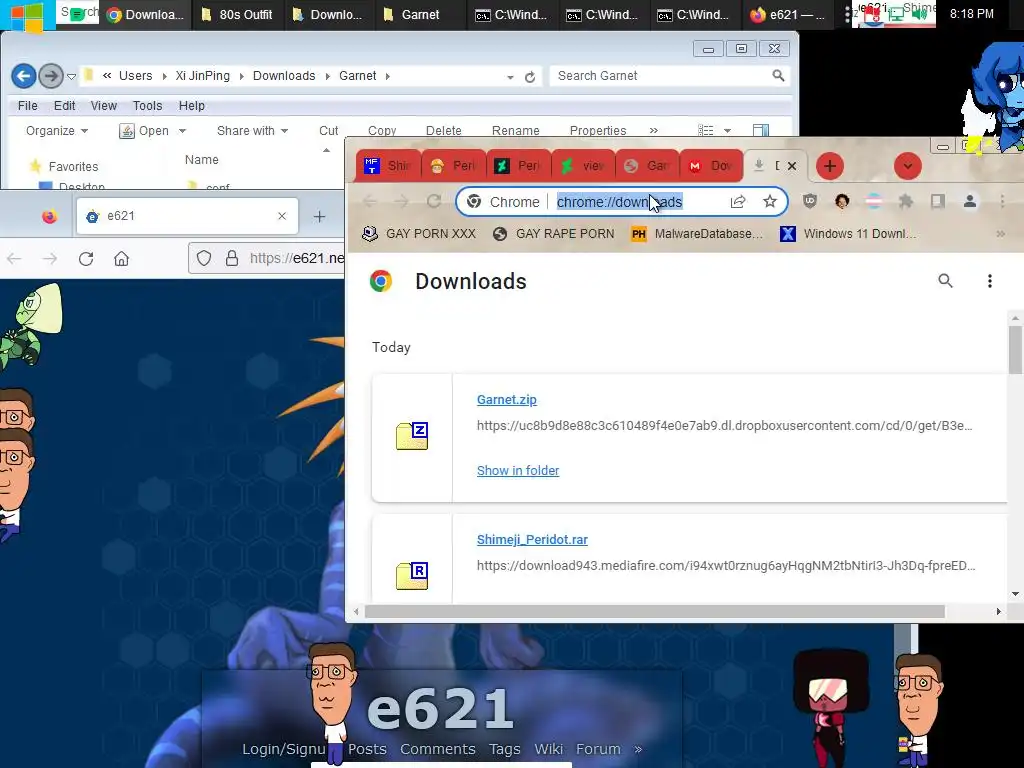Open the Garnet.zip download link
1024x768 pixels.
point(506,400)
